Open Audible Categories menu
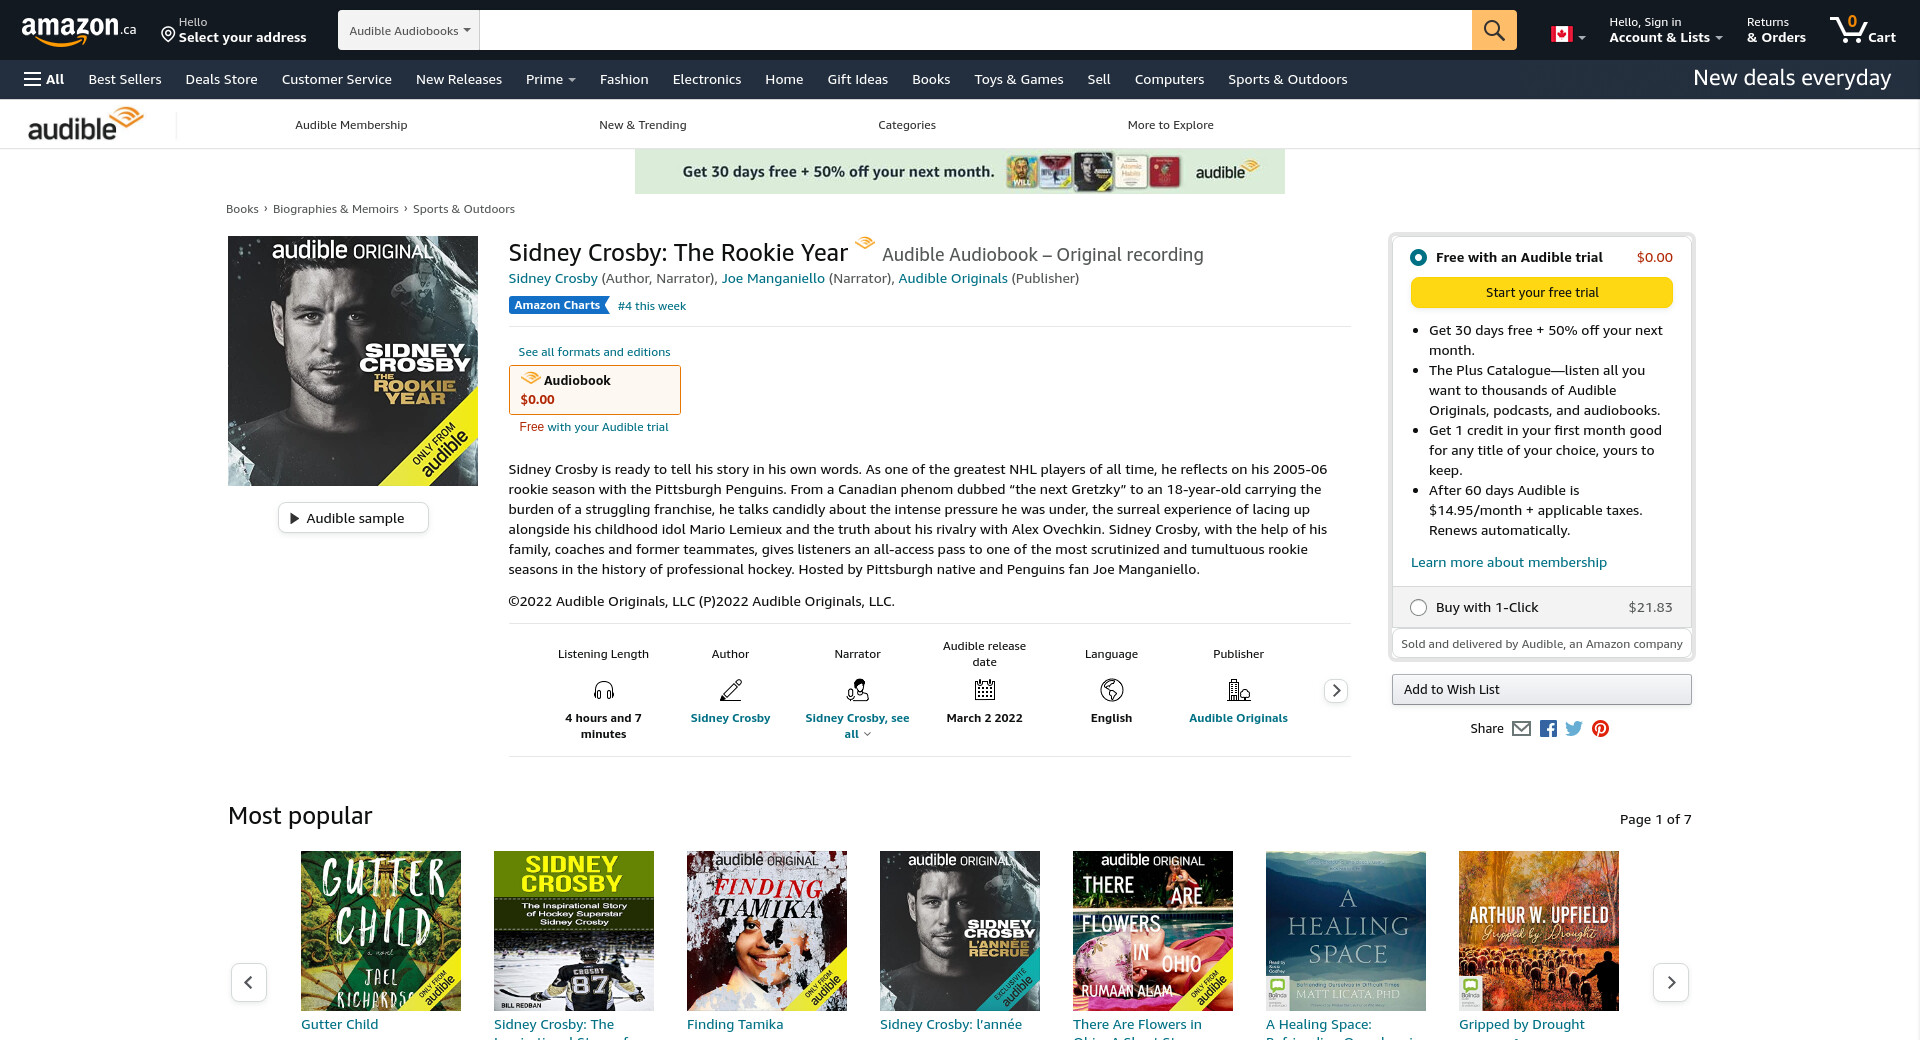 click(907, 125)
